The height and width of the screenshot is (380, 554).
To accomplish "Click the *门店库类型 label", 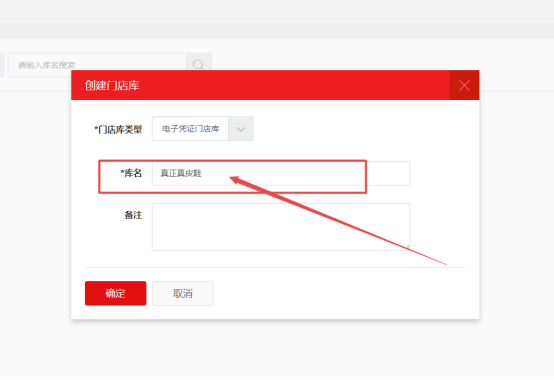I will 118,130.
